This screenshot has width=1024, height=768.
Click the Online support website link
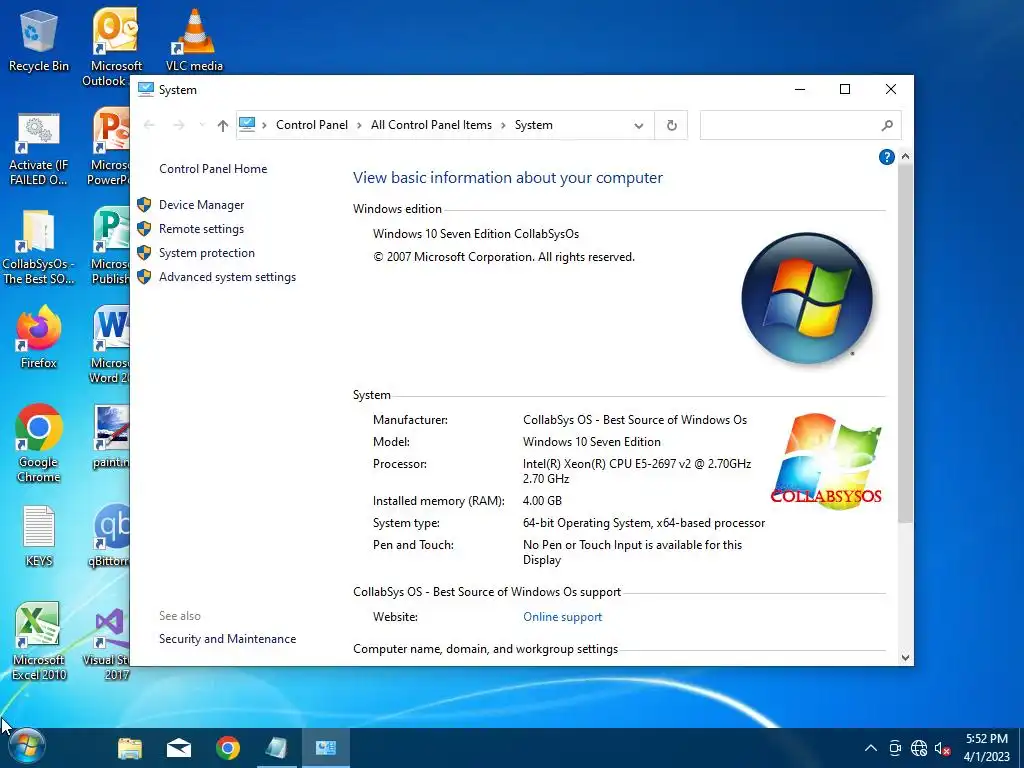click(x=562, y=617)
